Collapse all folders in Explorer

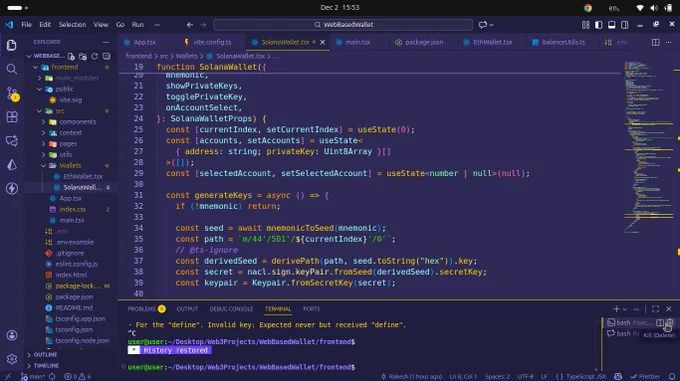click(106, 56)
